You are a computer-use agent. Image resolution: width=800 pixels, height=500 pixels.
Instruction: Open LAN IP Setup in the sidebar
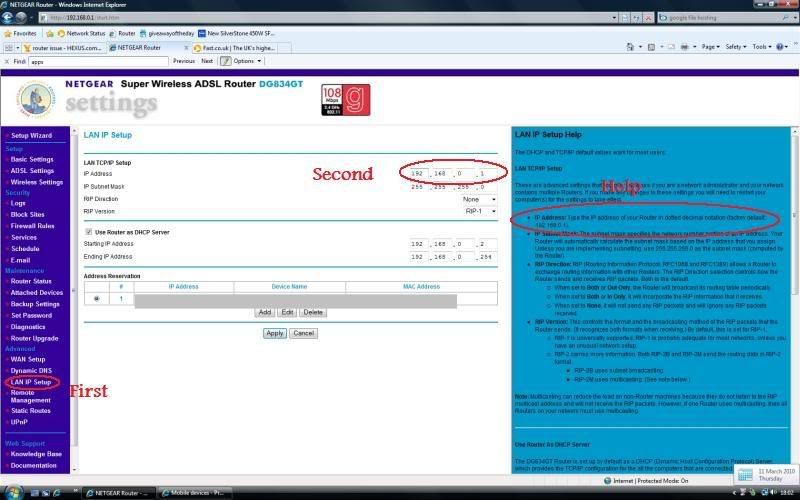coord(31,382)
